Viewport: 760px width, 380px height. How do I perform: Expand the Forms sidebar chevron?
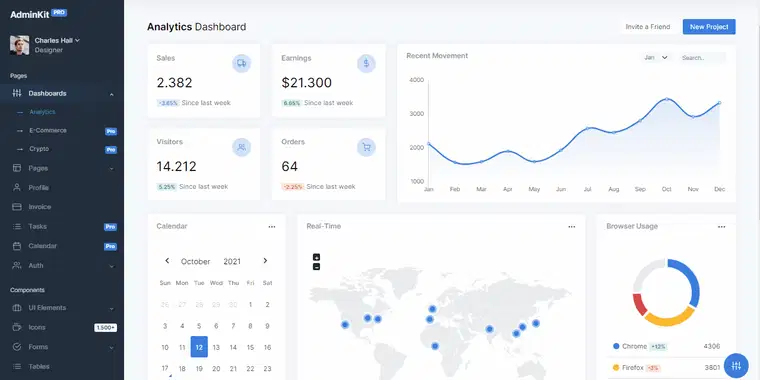(111, 348)
